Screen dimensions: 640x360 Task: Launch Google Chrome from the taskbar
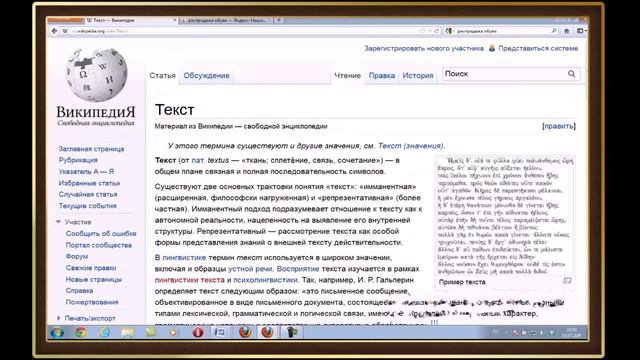click(x=81, y=332)
